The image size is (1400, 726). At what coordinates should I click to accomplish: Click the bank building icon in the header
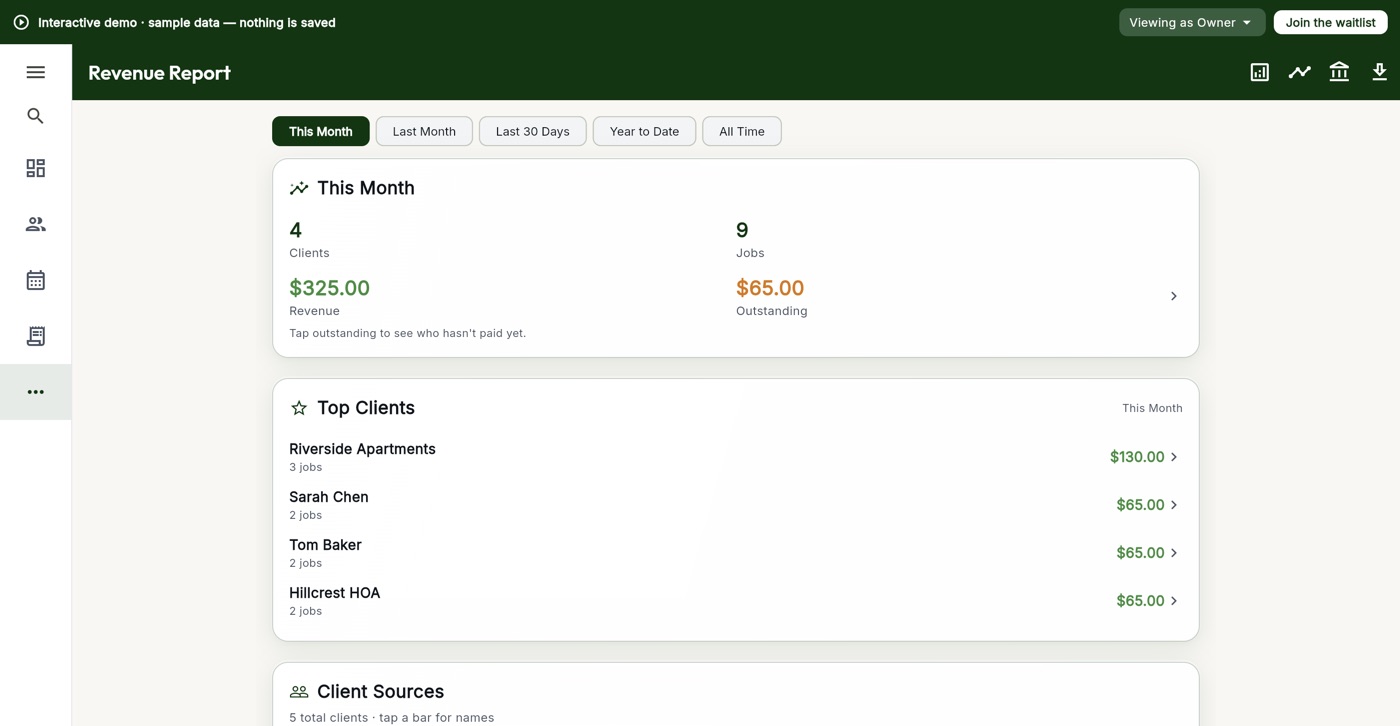coord(1339,72)
